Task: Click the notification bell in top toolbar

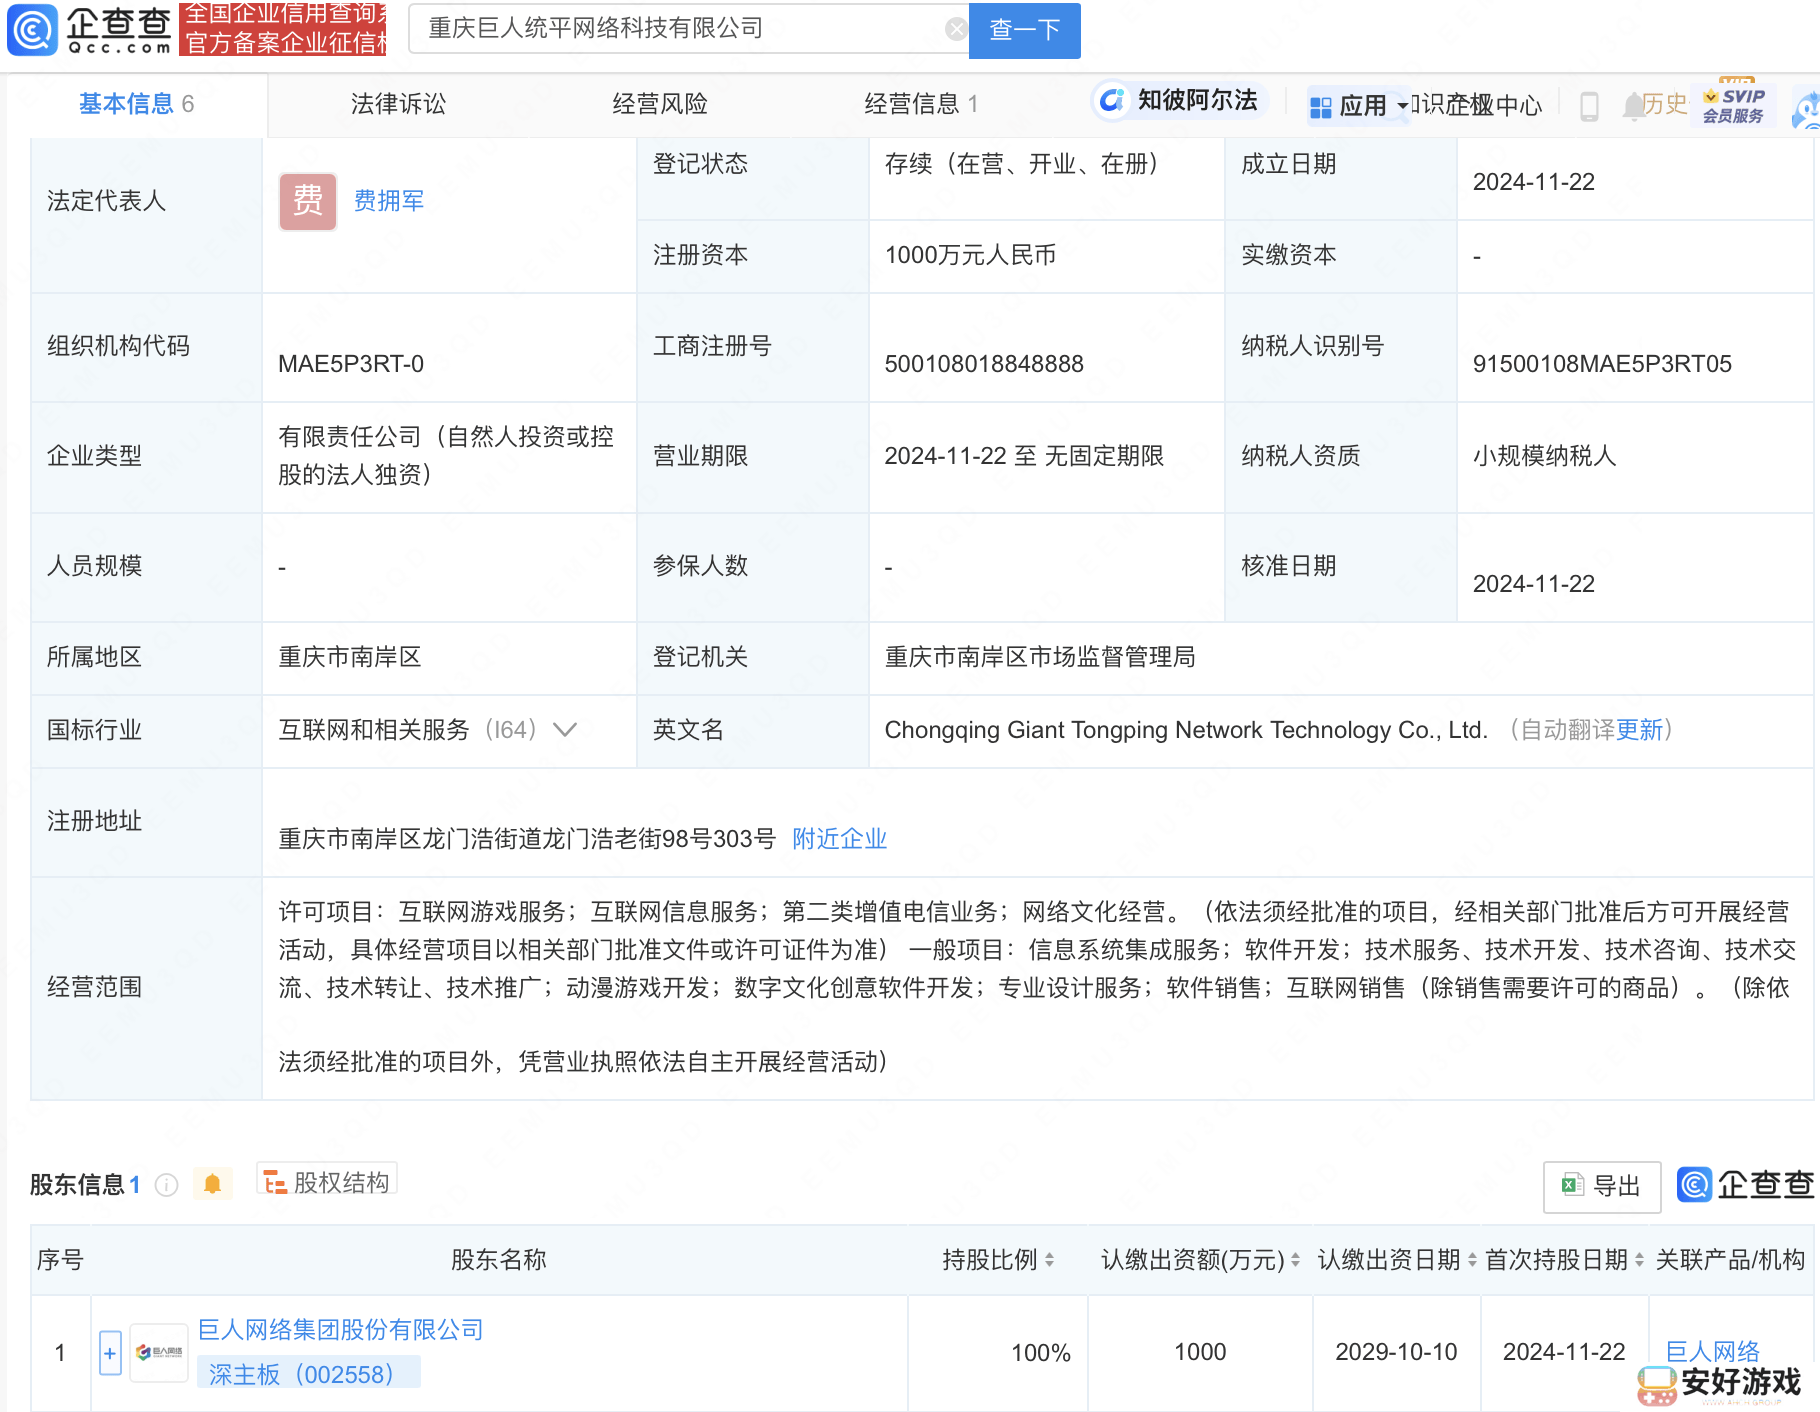Action: coord(1633,105)
